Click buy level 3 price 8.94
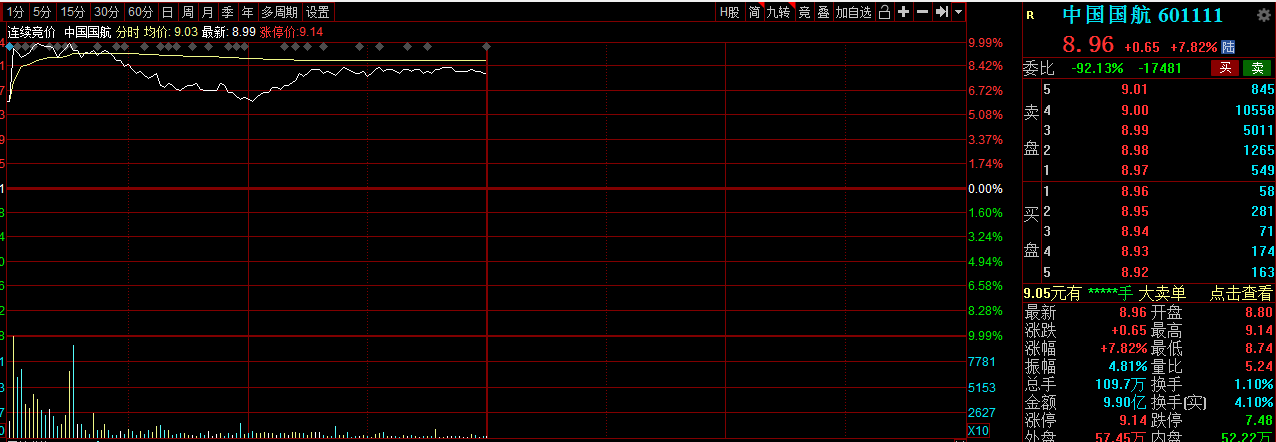Image resolution: width=1276 pixels, height=442 pixels. click(1134, 232)
